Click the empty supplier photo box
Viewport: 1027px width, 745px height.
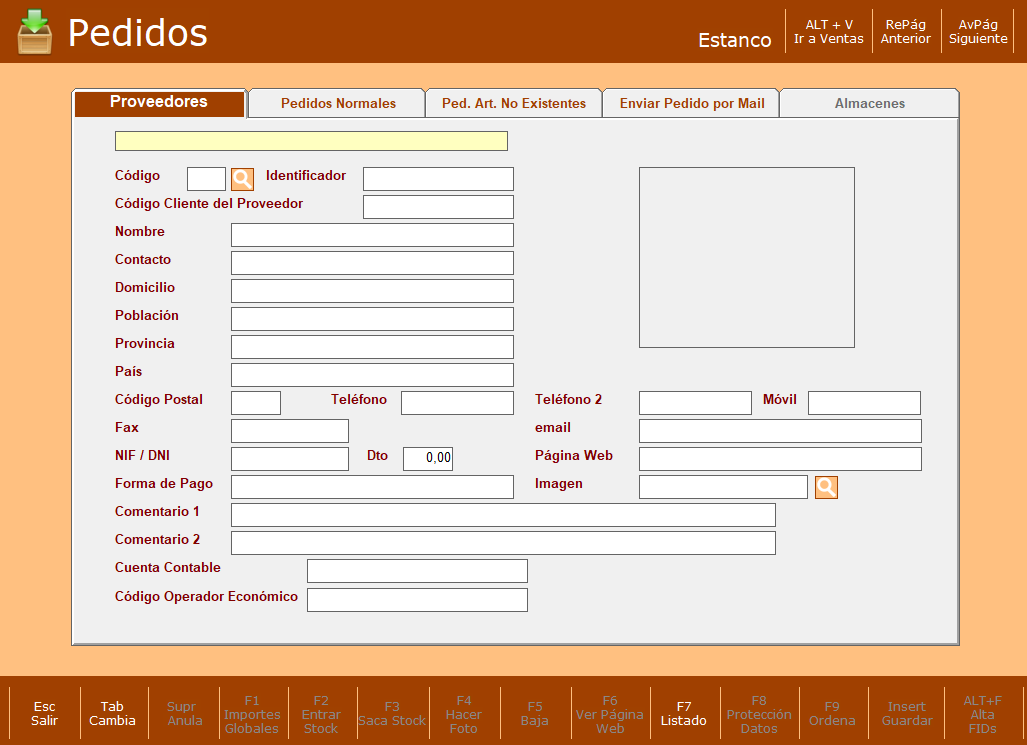747,258
